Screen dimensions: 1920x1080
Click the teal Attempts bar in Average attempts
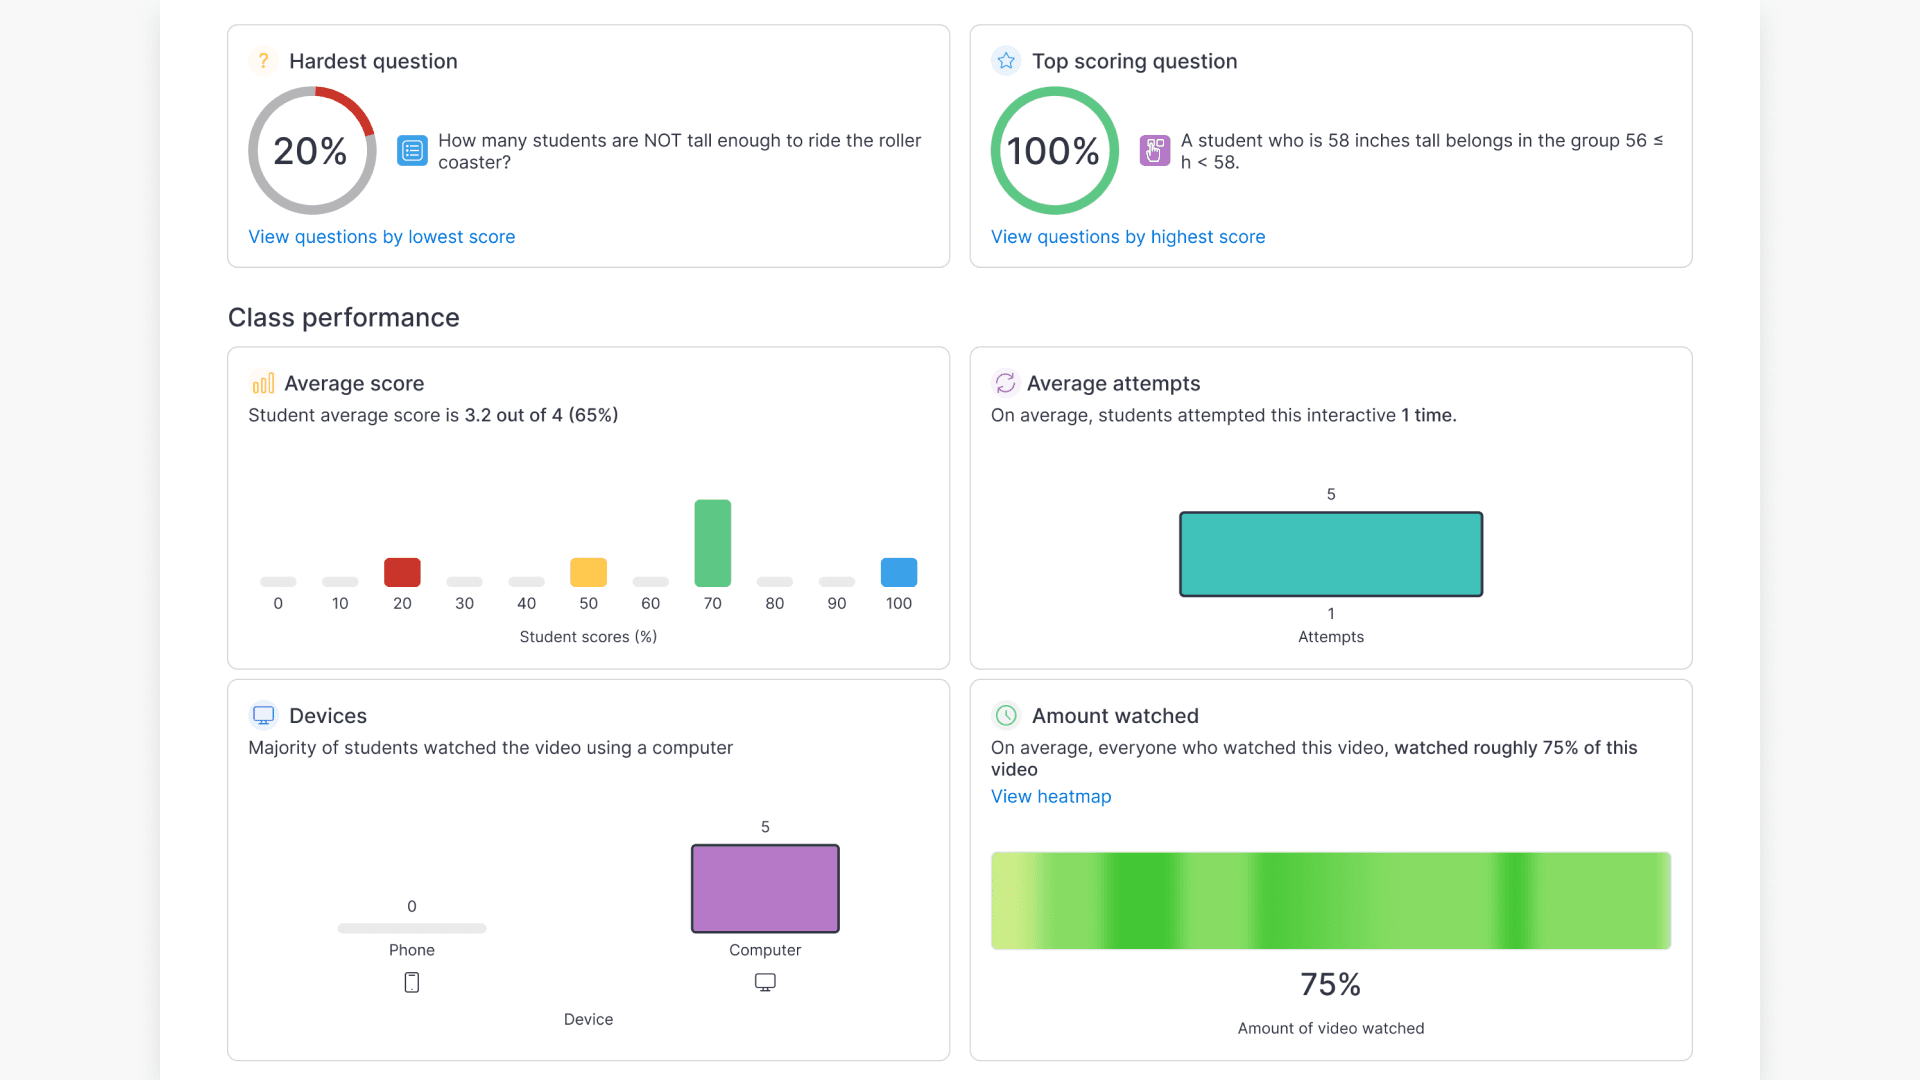[x=1330, y=554]
